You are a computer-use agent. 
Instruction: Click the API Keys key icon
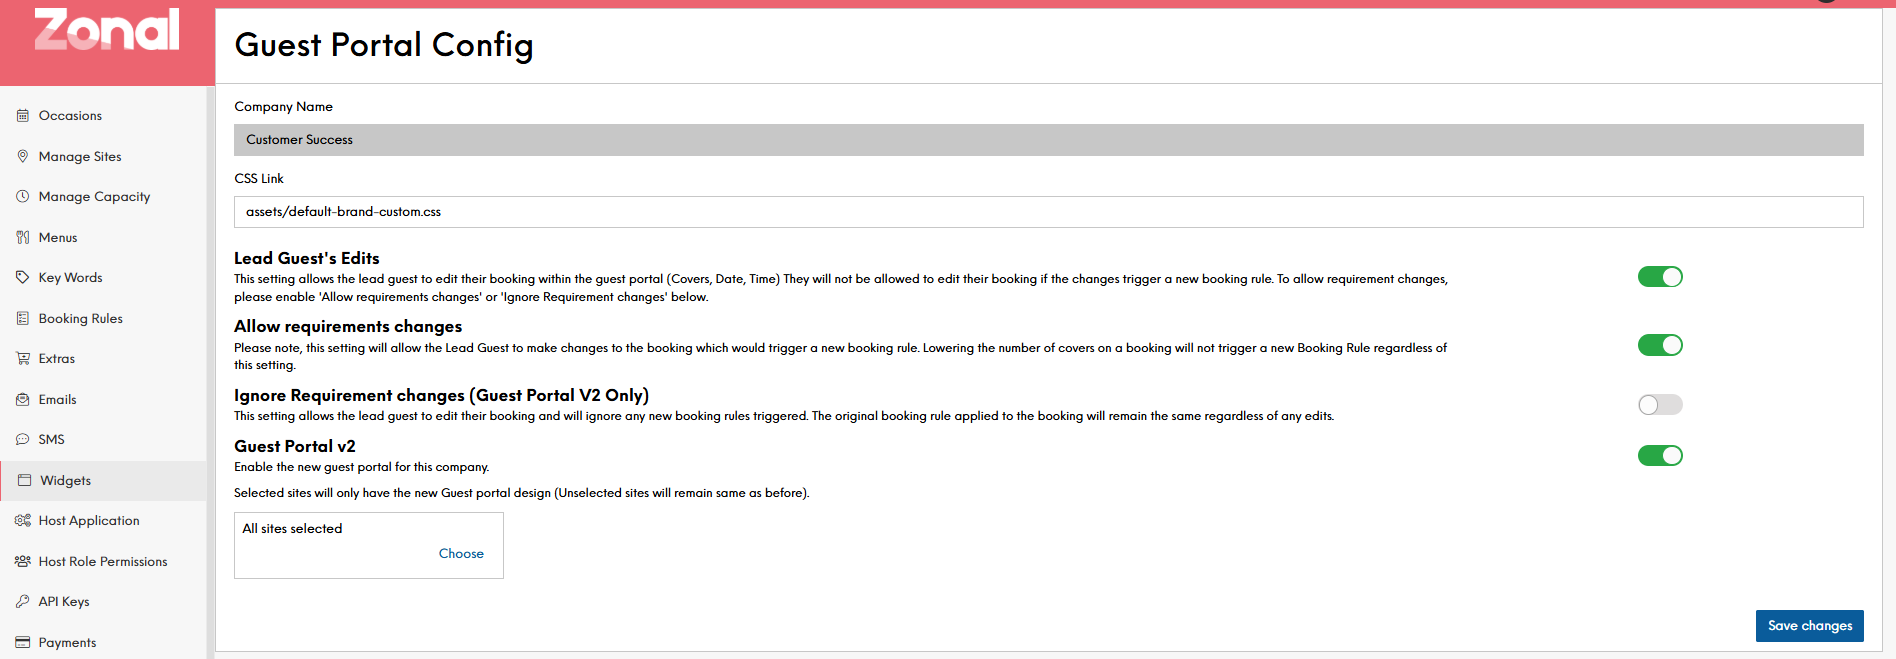coord(23,602)
